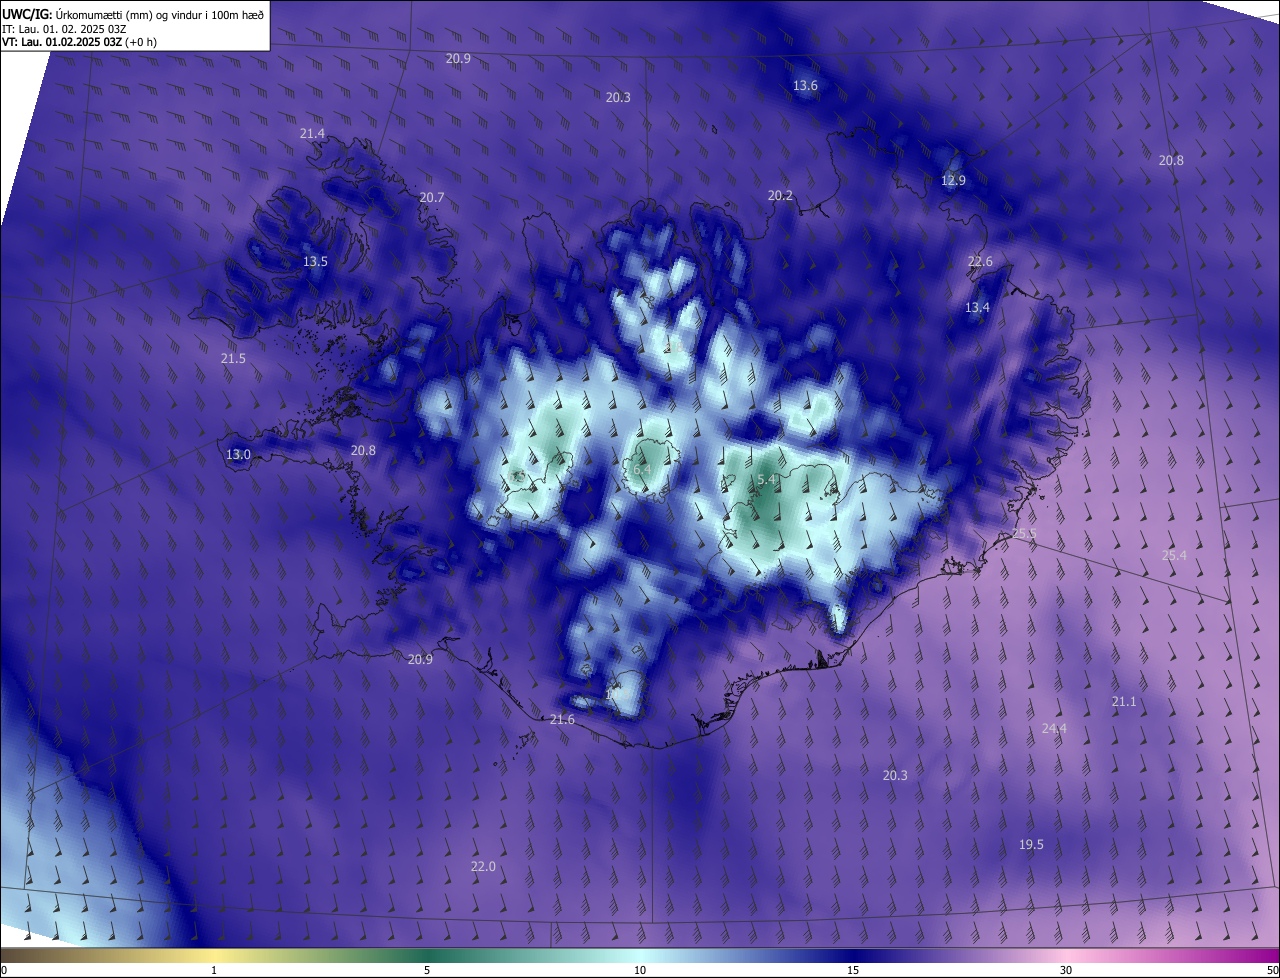Click the 19.5 value label

point(1031,846)
